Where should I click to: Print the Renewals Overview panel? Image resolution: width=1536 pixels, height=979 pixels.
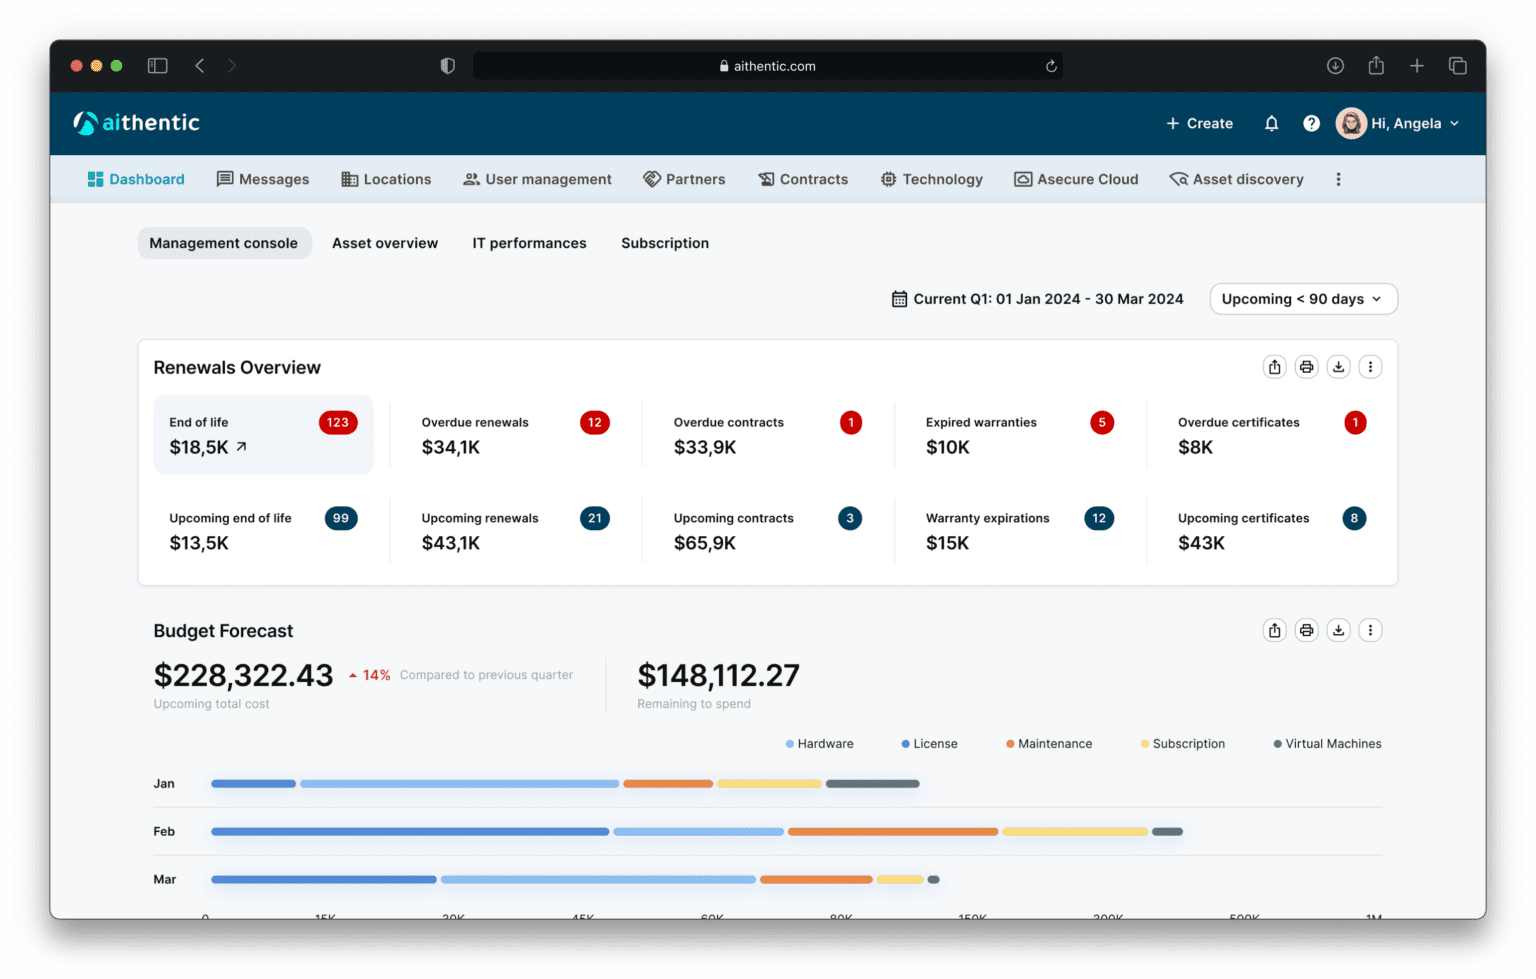click(x=1306, y=367)
